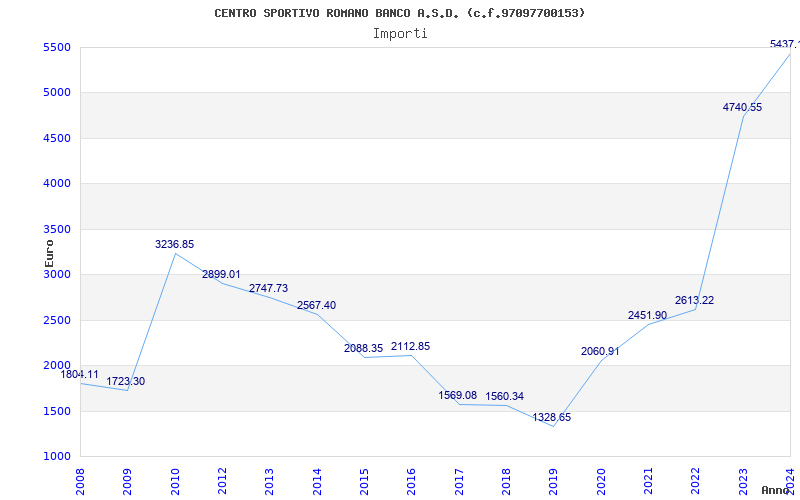Click data label 4740.55
The height and width of the screenshot is (500, 800).
click(x=742, y=108)
